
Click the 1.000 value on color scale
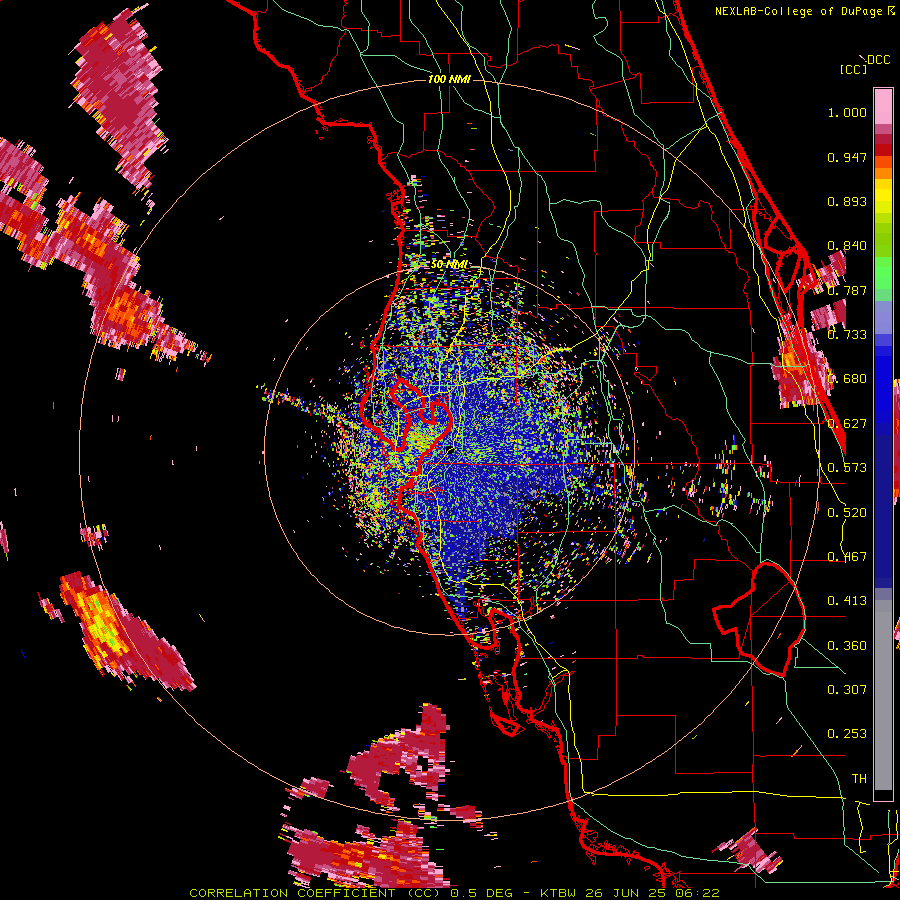point(847,112)
